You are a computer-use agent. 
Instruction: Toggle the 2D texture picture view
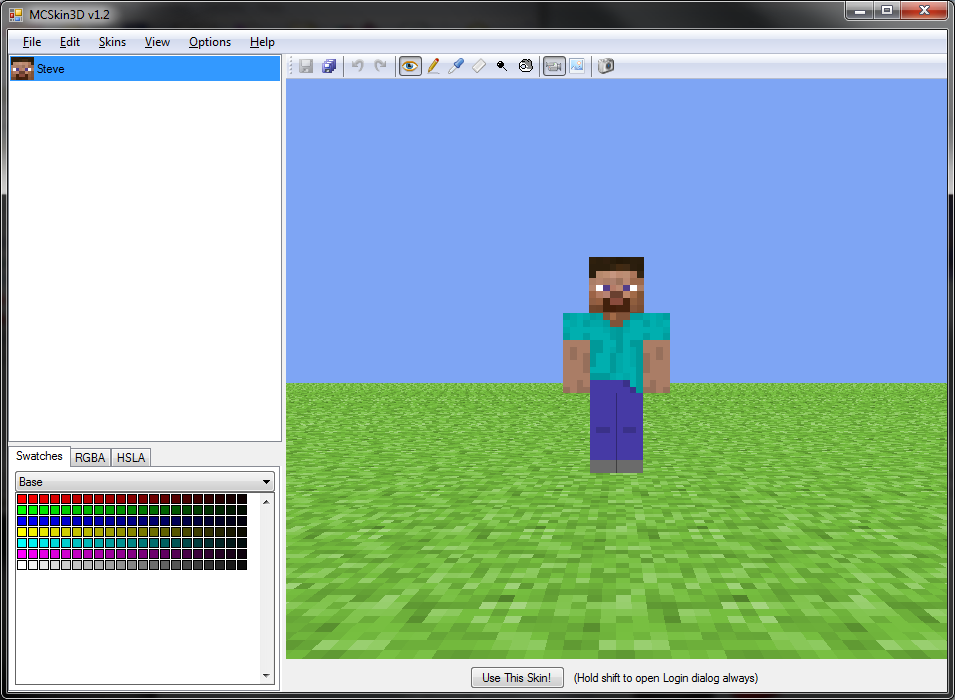tap(577, 66)
